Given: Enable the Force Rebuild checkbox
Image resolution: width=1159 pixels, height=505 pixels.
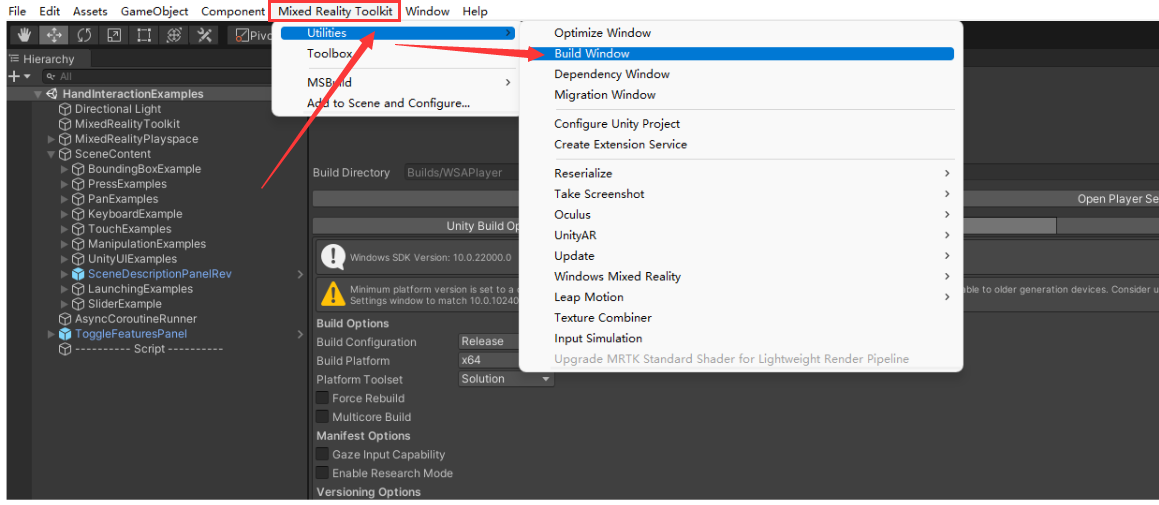Looking at the screenshot, I should tap(322, 398).
